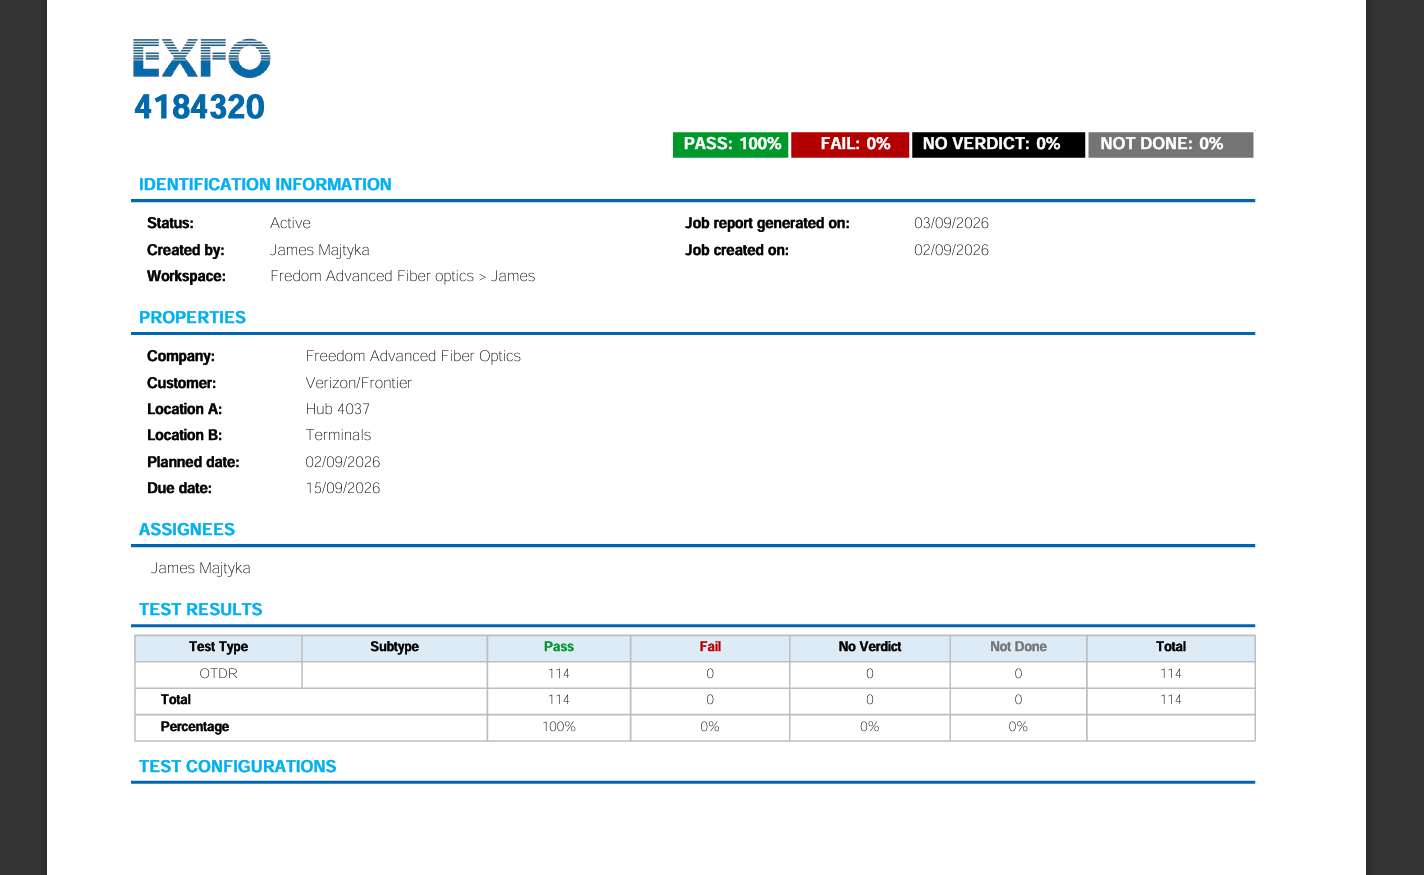Click the Company value Freedom Advanced Fiber Optics

[413, 356]
